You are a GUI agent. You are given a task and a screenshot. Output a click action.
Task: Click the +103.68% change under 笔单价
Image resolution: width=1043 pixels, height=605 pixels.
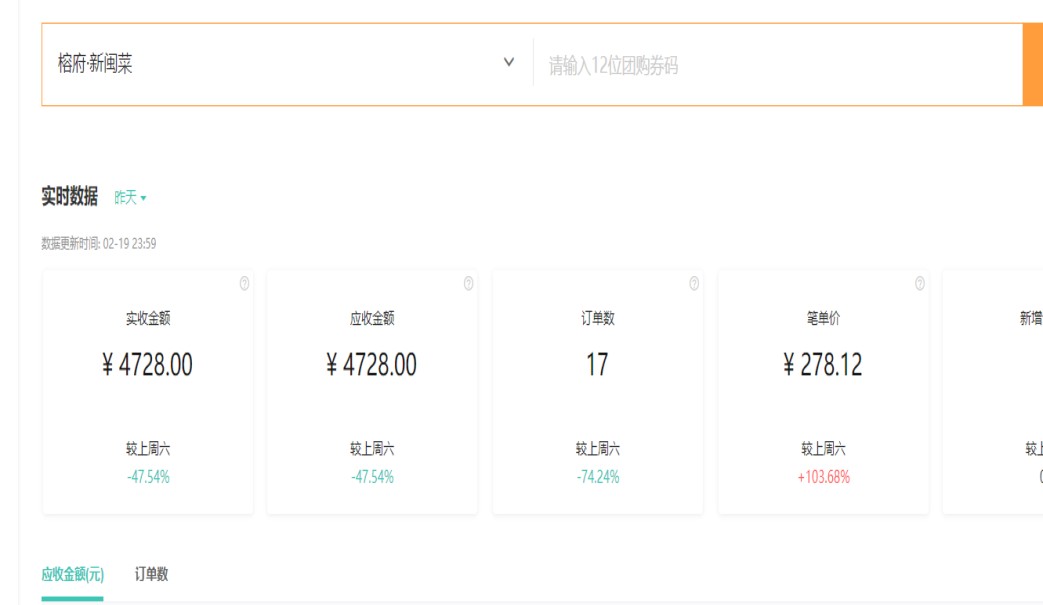pos(823,477)
